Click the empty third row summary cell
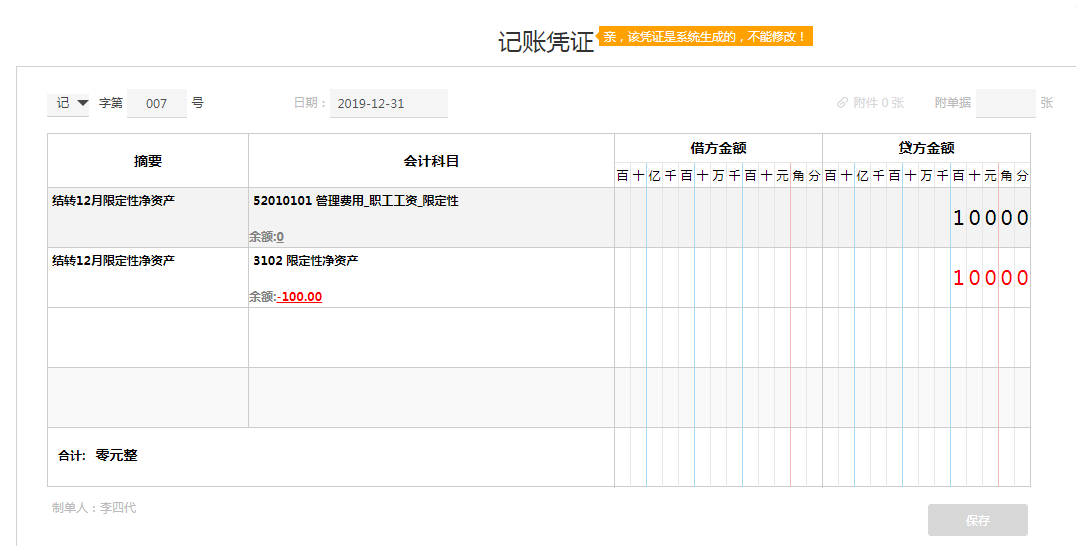This screenshot has height=546, width=1076. point(148,337)
